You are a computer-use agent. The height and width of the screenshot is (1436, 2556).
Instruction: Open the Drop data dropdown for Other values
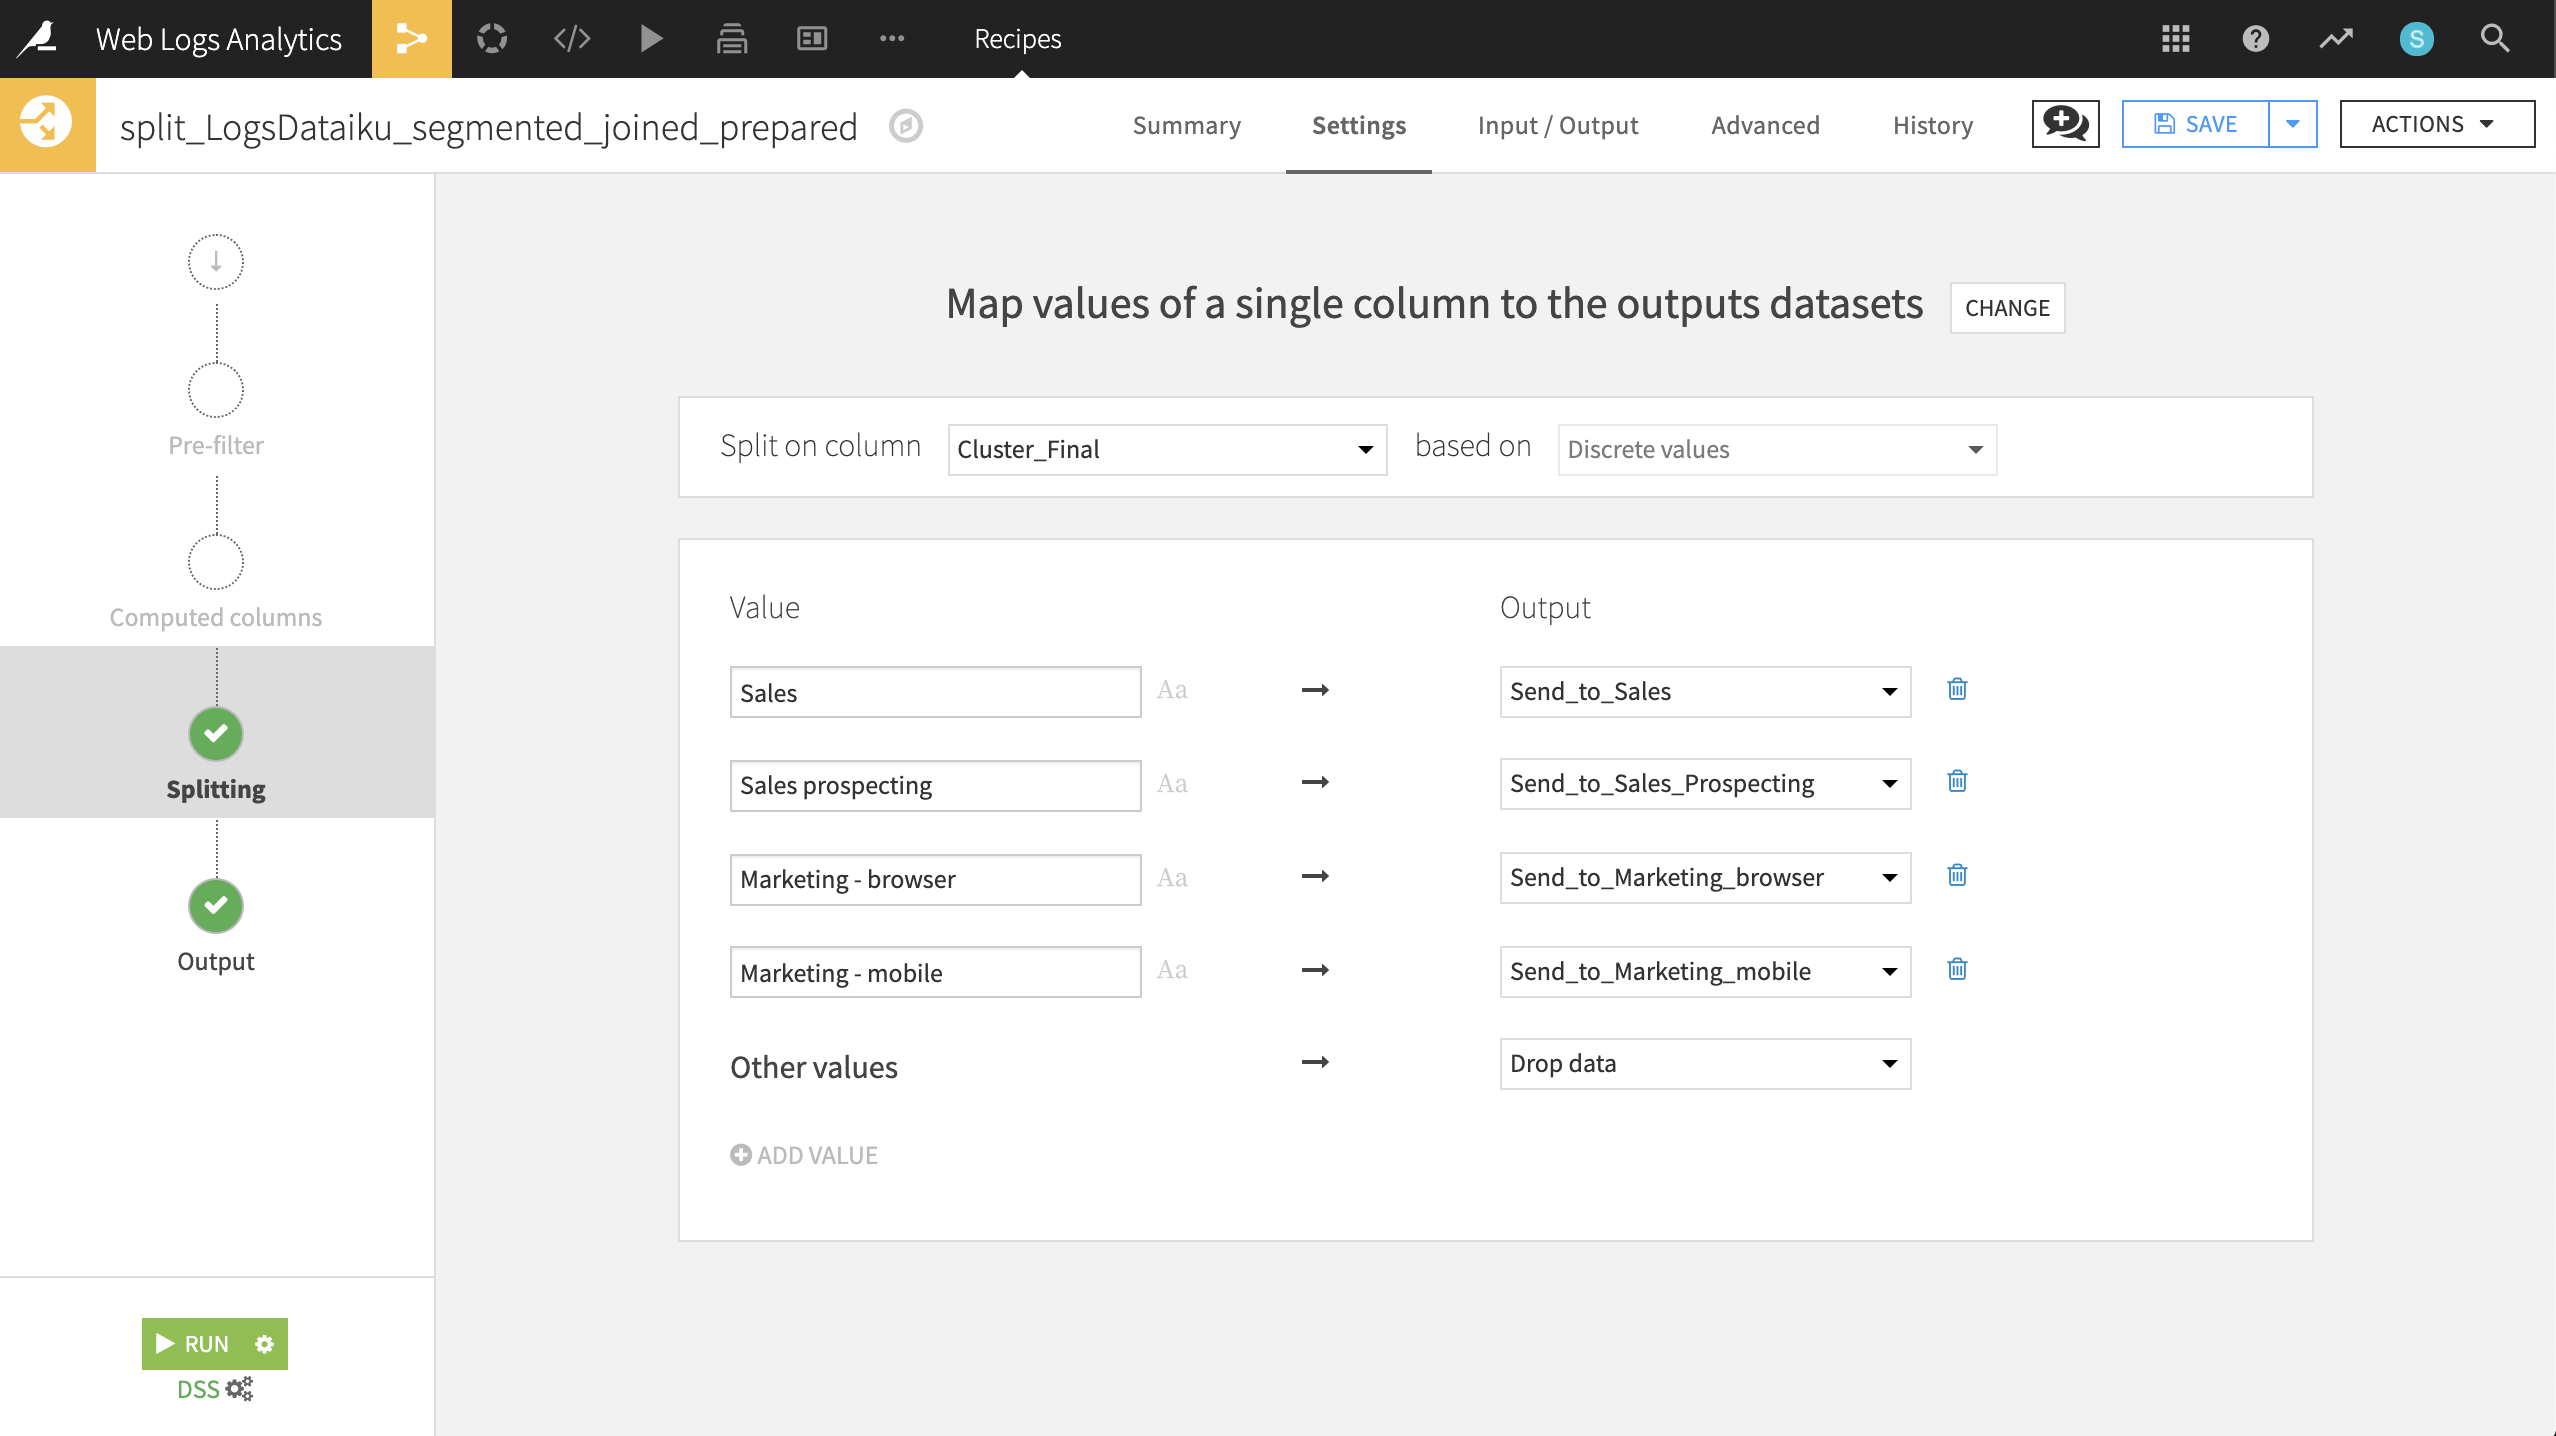pos(1704,1064)
